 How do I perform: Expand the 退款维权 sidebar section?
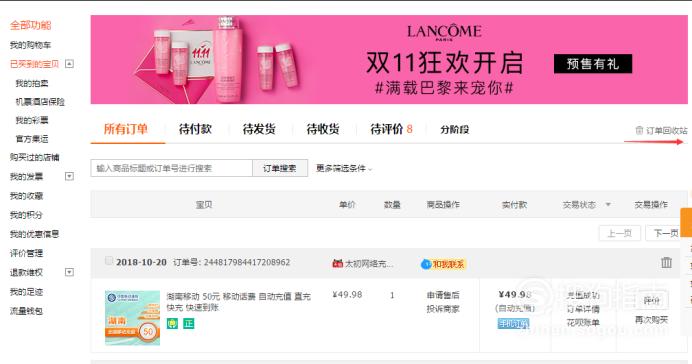coord(69,272)
